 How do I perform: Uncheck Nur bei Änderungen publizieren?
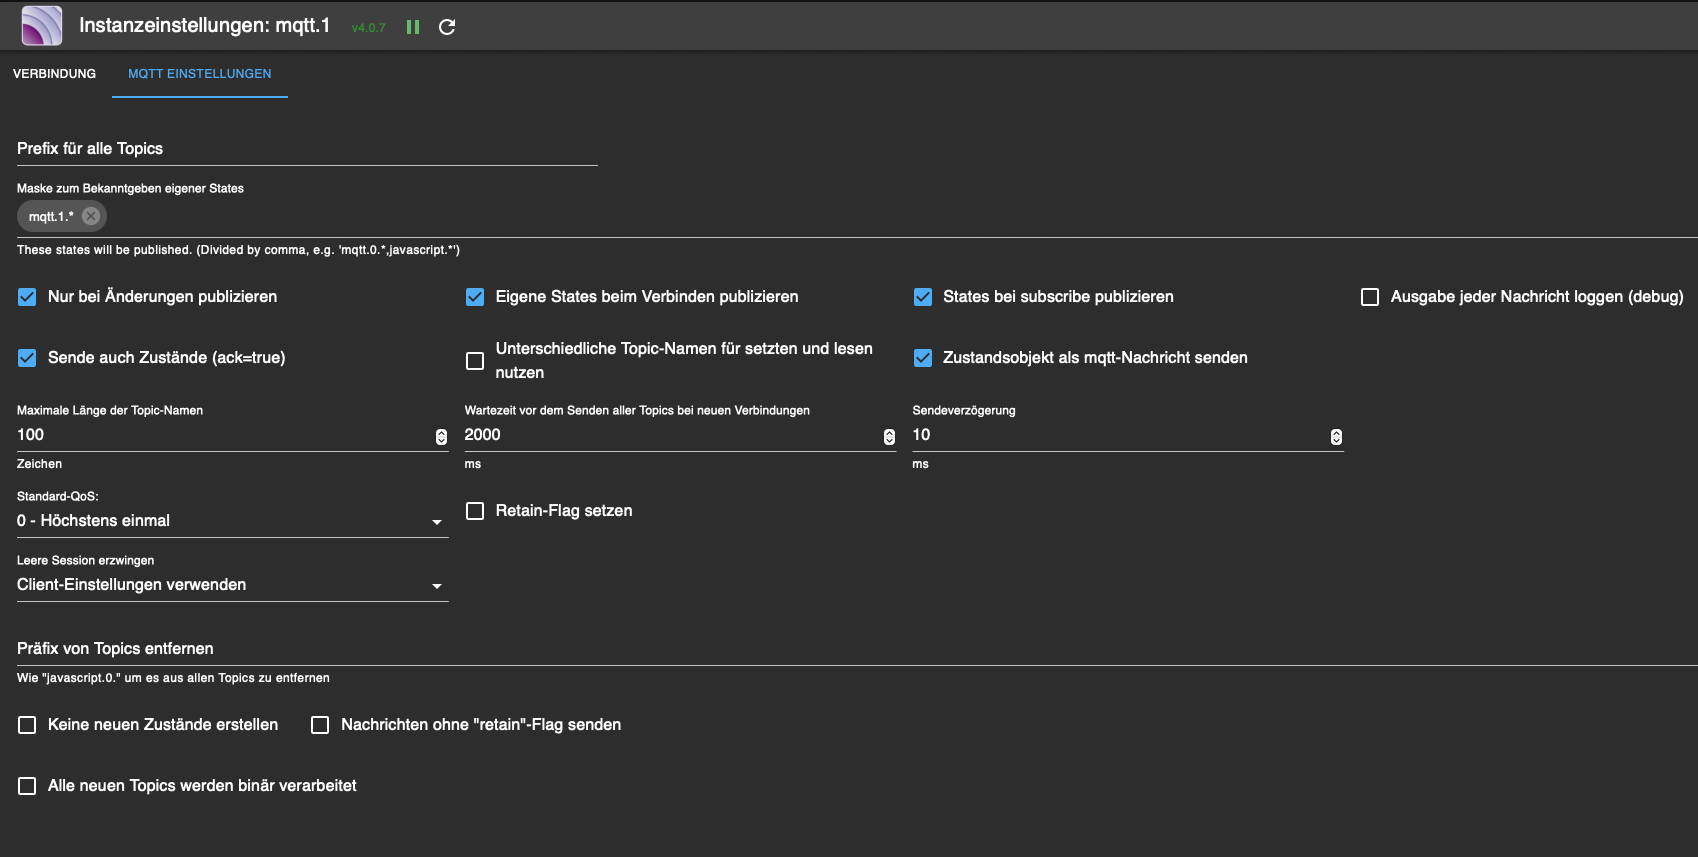(27, 297)
